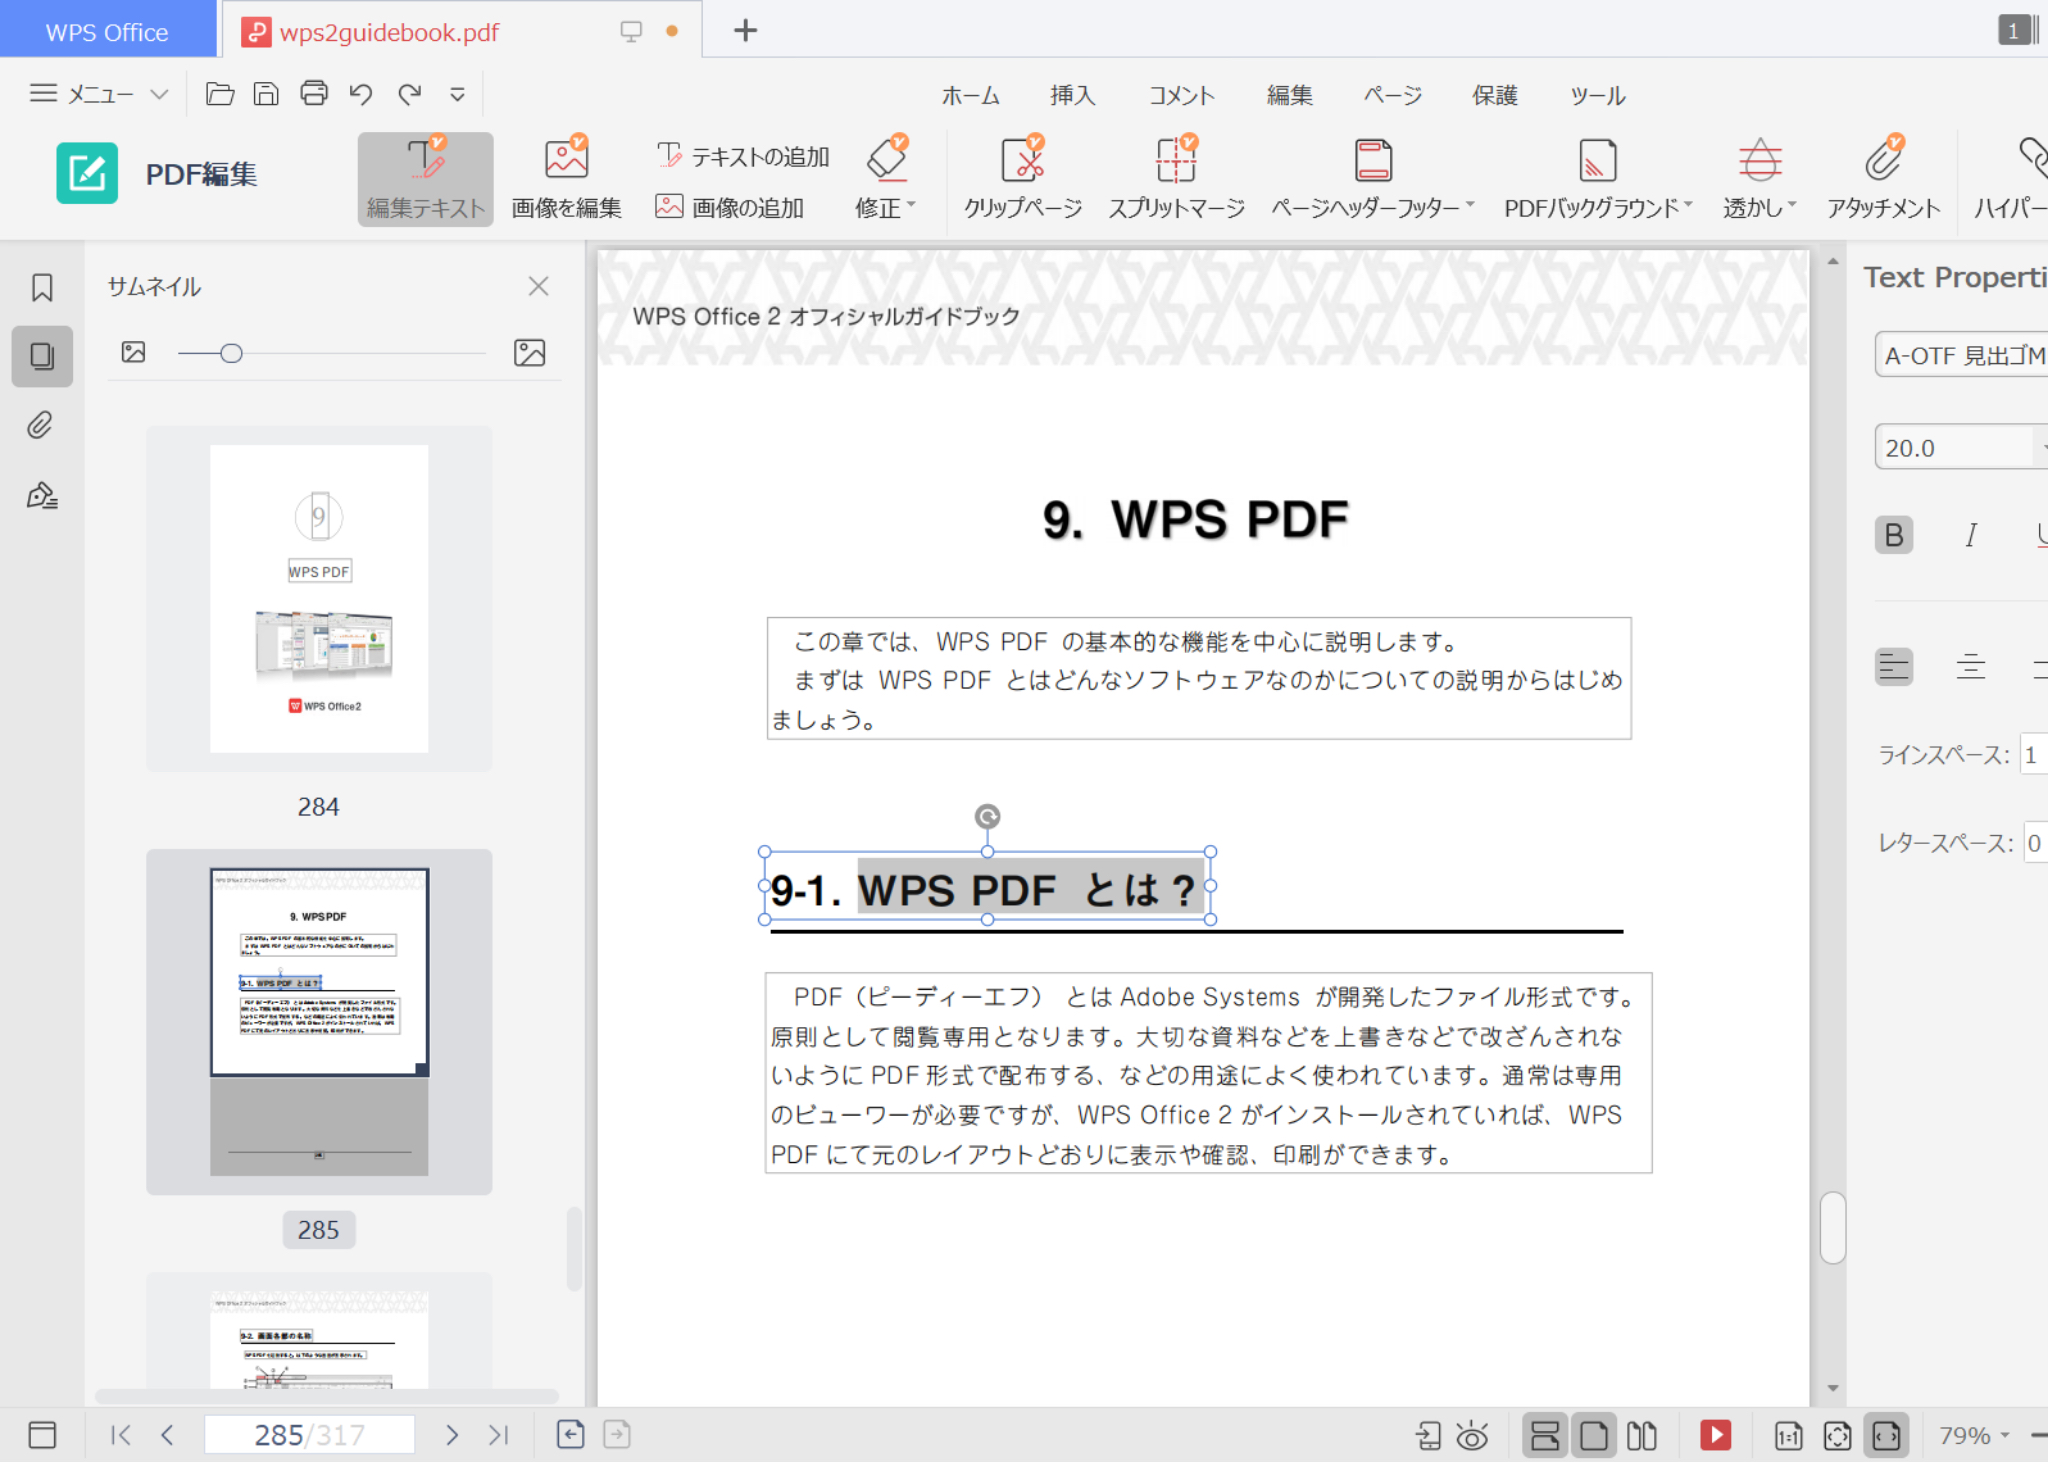Screen dimensions: 2048x1462
Task: Toggle the navigation pane icon in status bar
Action: pyautogui.click(x=42, y=1434)
